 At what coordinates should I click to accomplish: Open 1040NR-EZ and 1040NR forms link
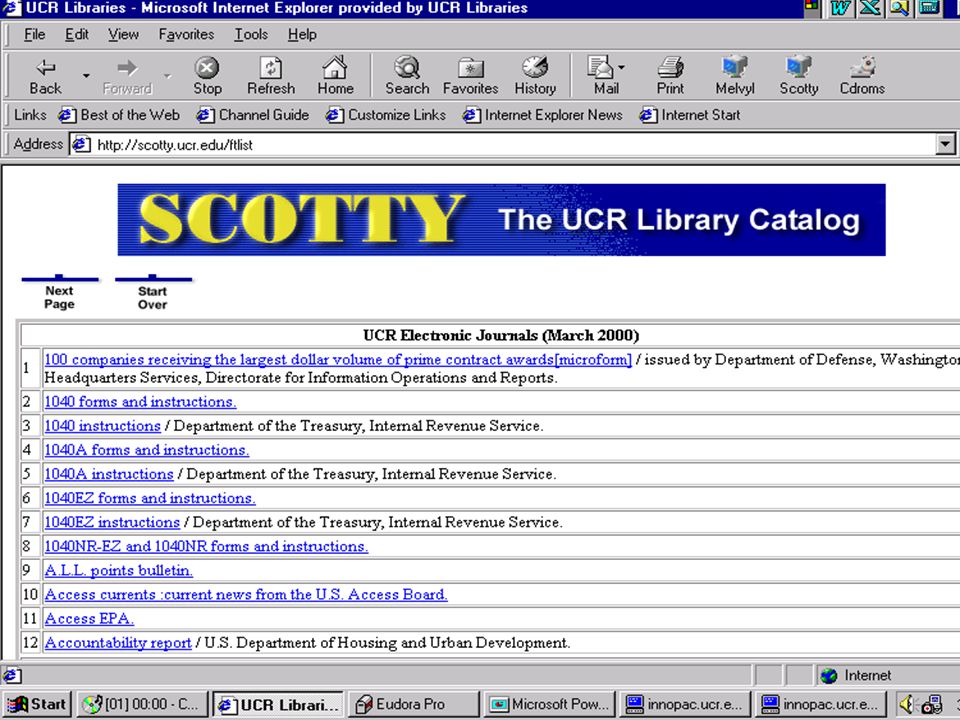[x=206, y=546]
